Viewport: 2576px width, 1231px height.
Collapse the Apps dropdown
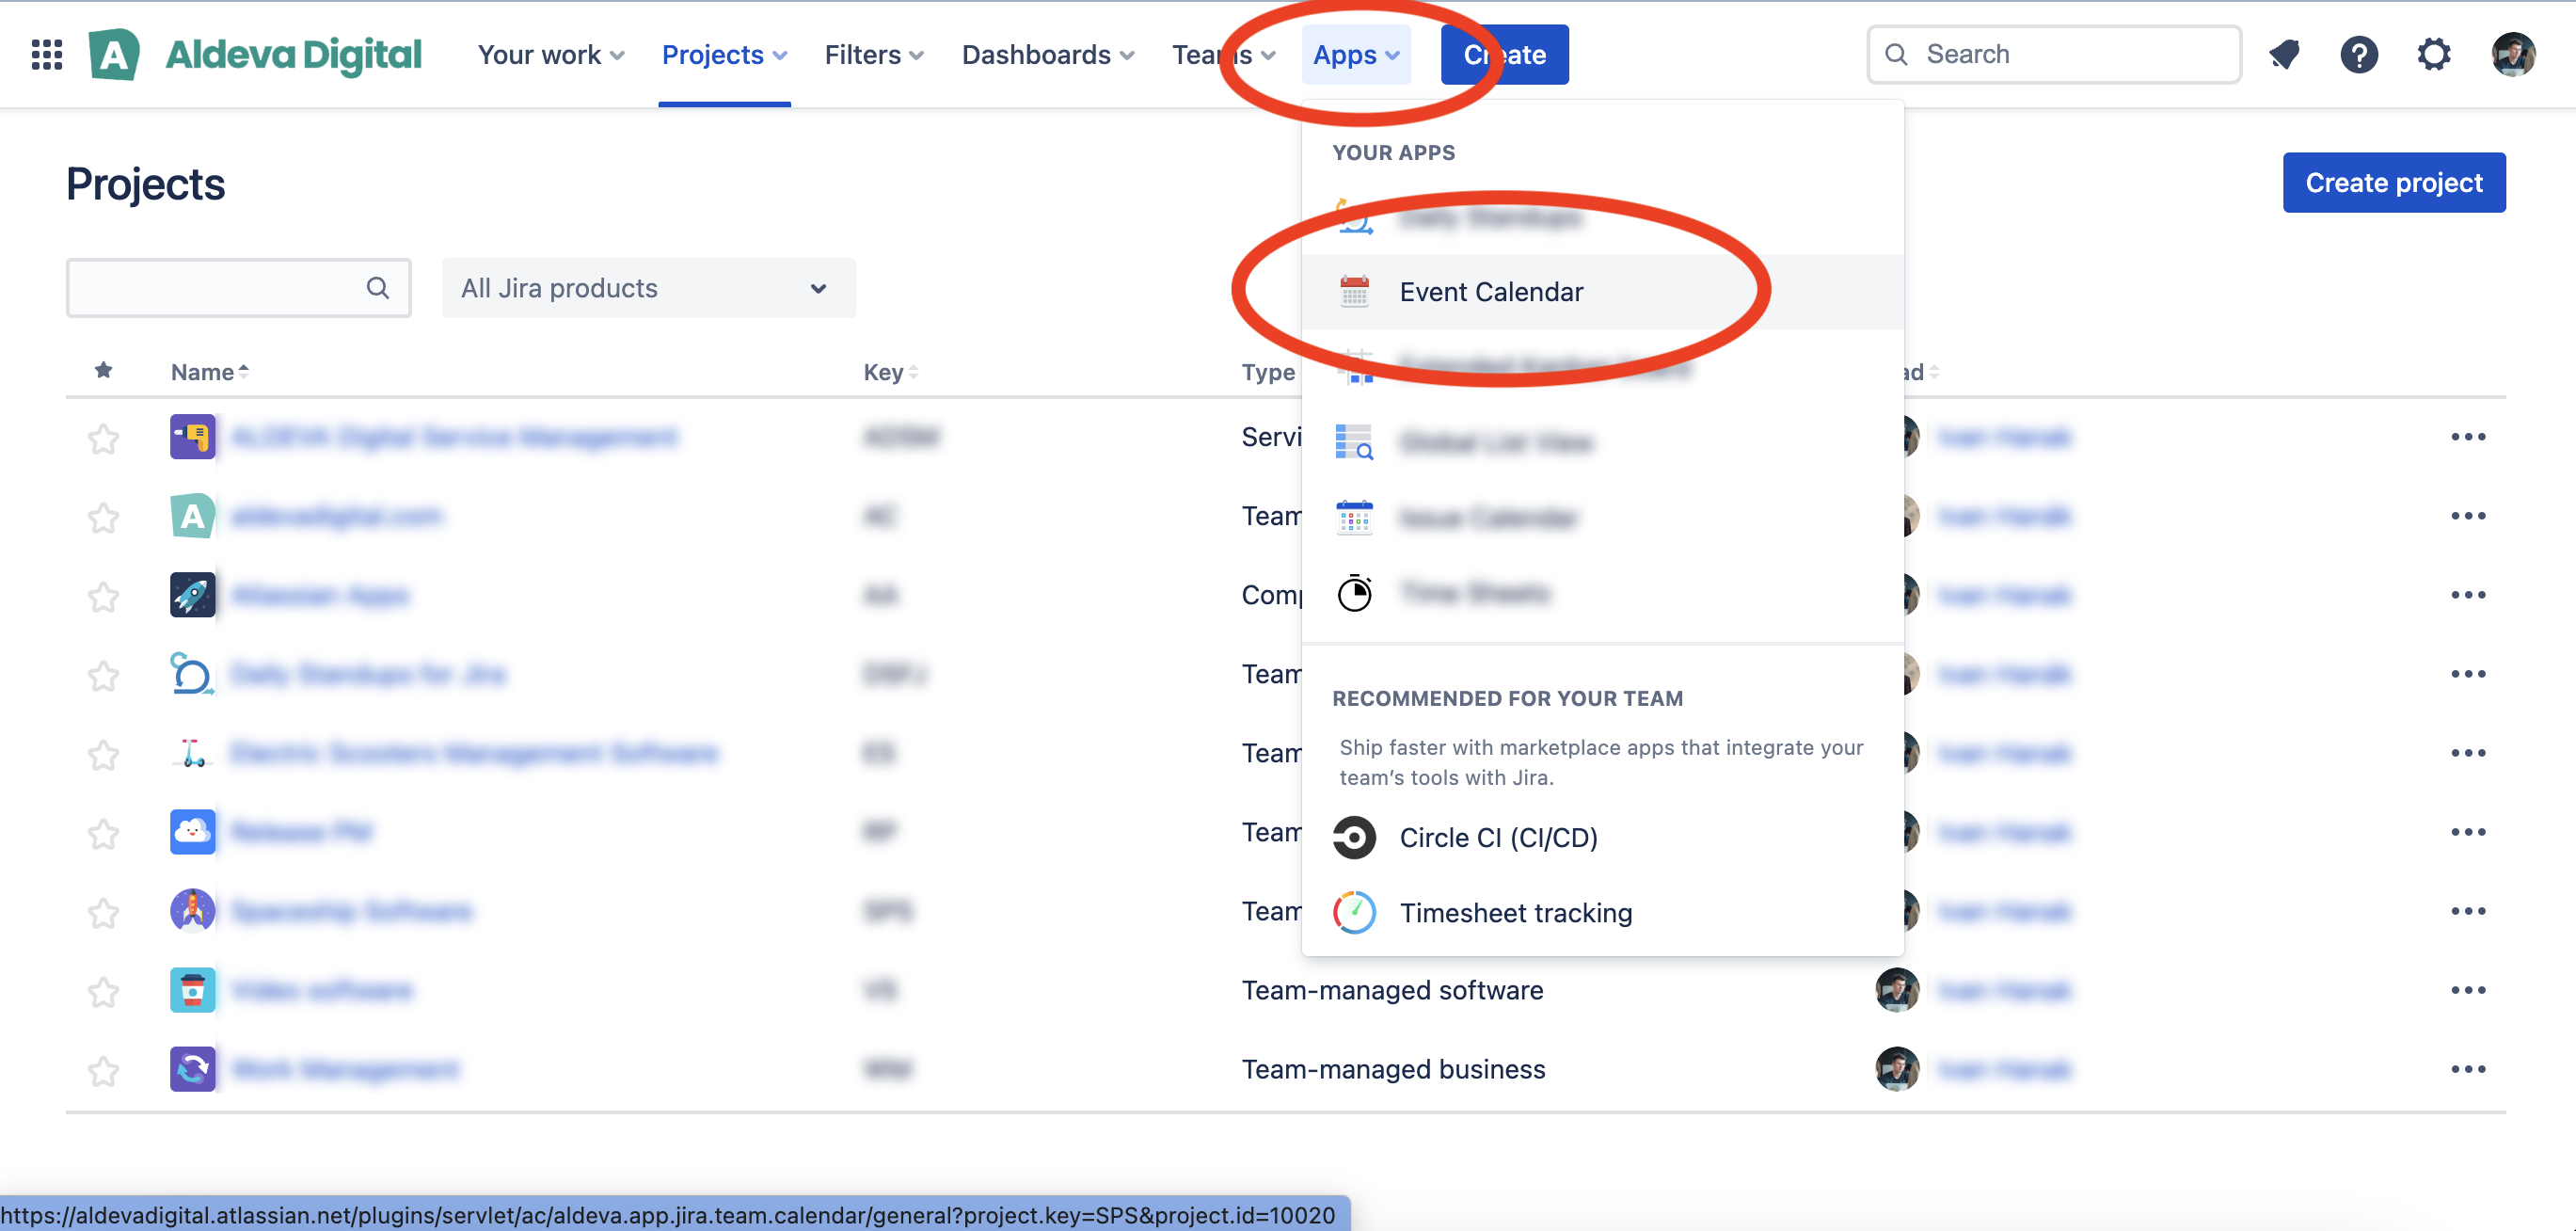pos(1356,55)
